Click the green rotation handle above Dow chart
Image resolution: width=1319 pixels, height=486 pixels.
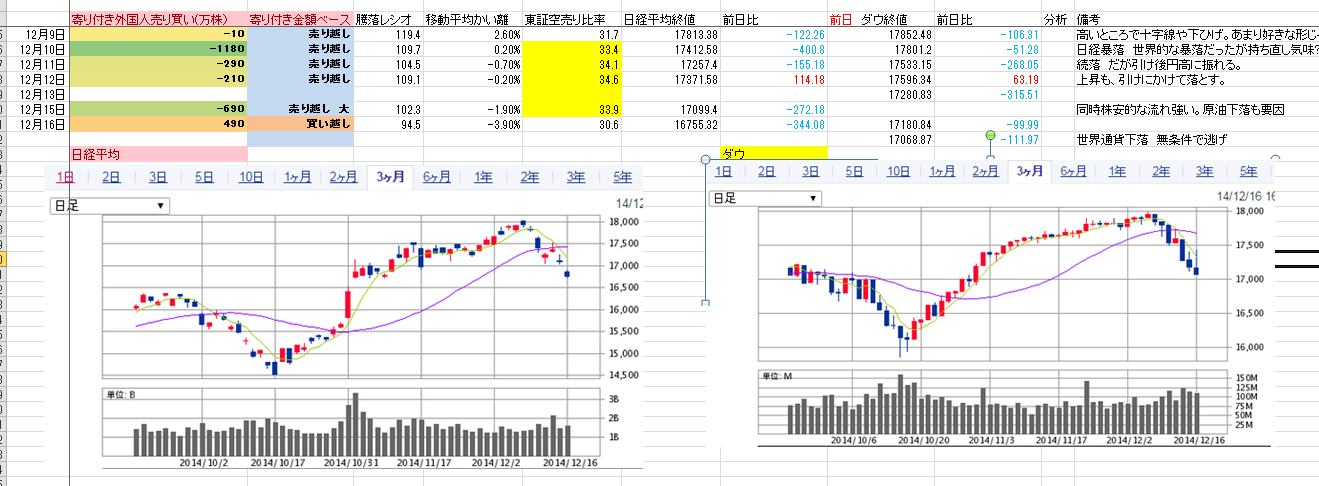point(991,135)
